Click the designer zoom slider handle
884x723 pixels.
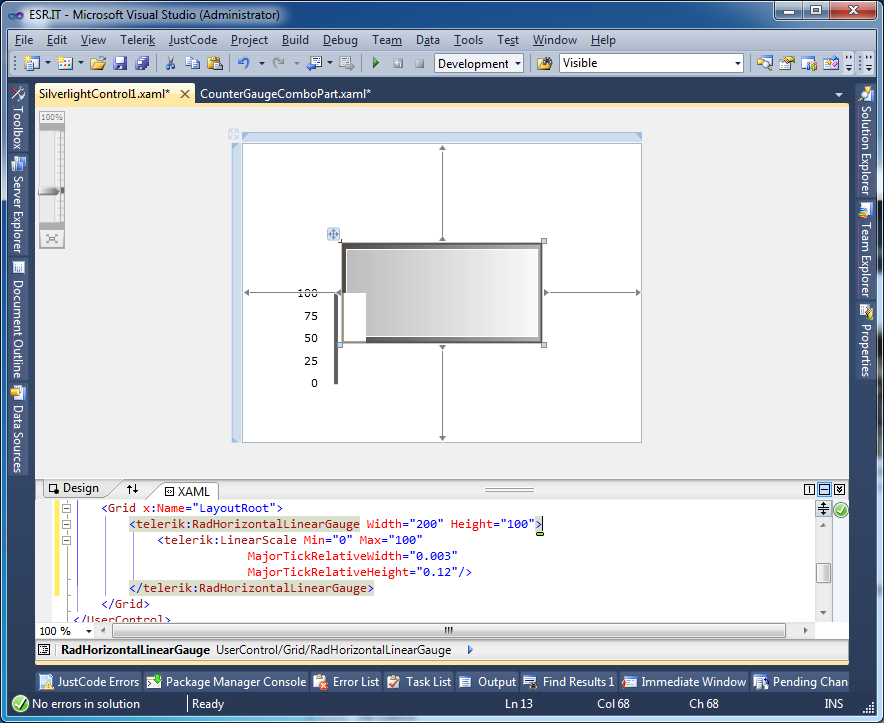coord(51,190)
